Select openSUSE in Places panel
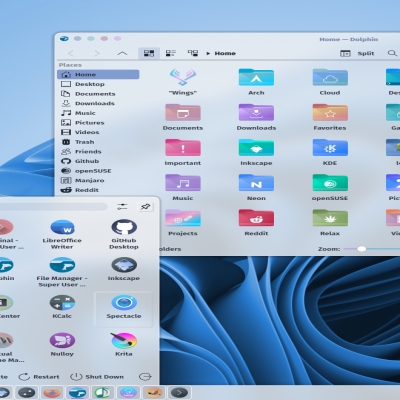 pos(98,171)
